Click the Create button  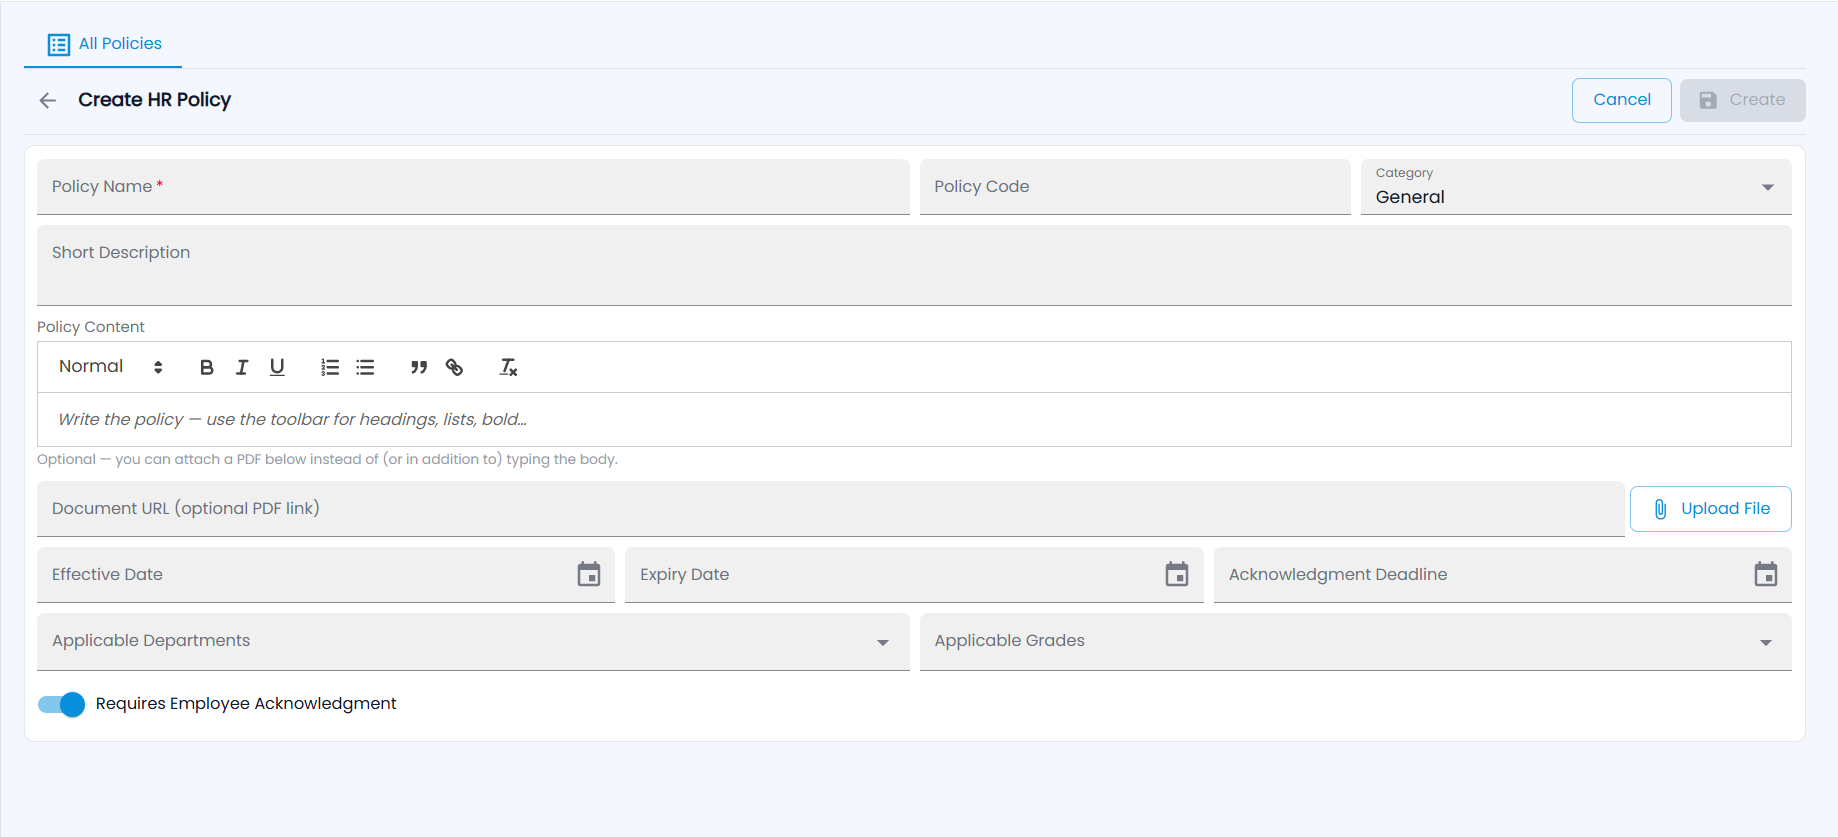coord(1742,100)
